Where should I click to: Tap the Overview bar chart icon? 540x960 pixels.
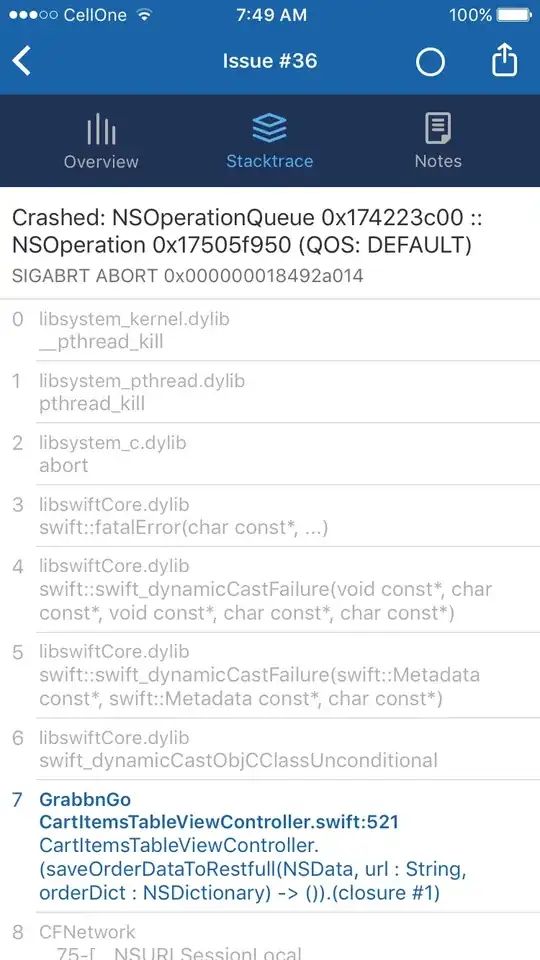(x=101, y=129)
